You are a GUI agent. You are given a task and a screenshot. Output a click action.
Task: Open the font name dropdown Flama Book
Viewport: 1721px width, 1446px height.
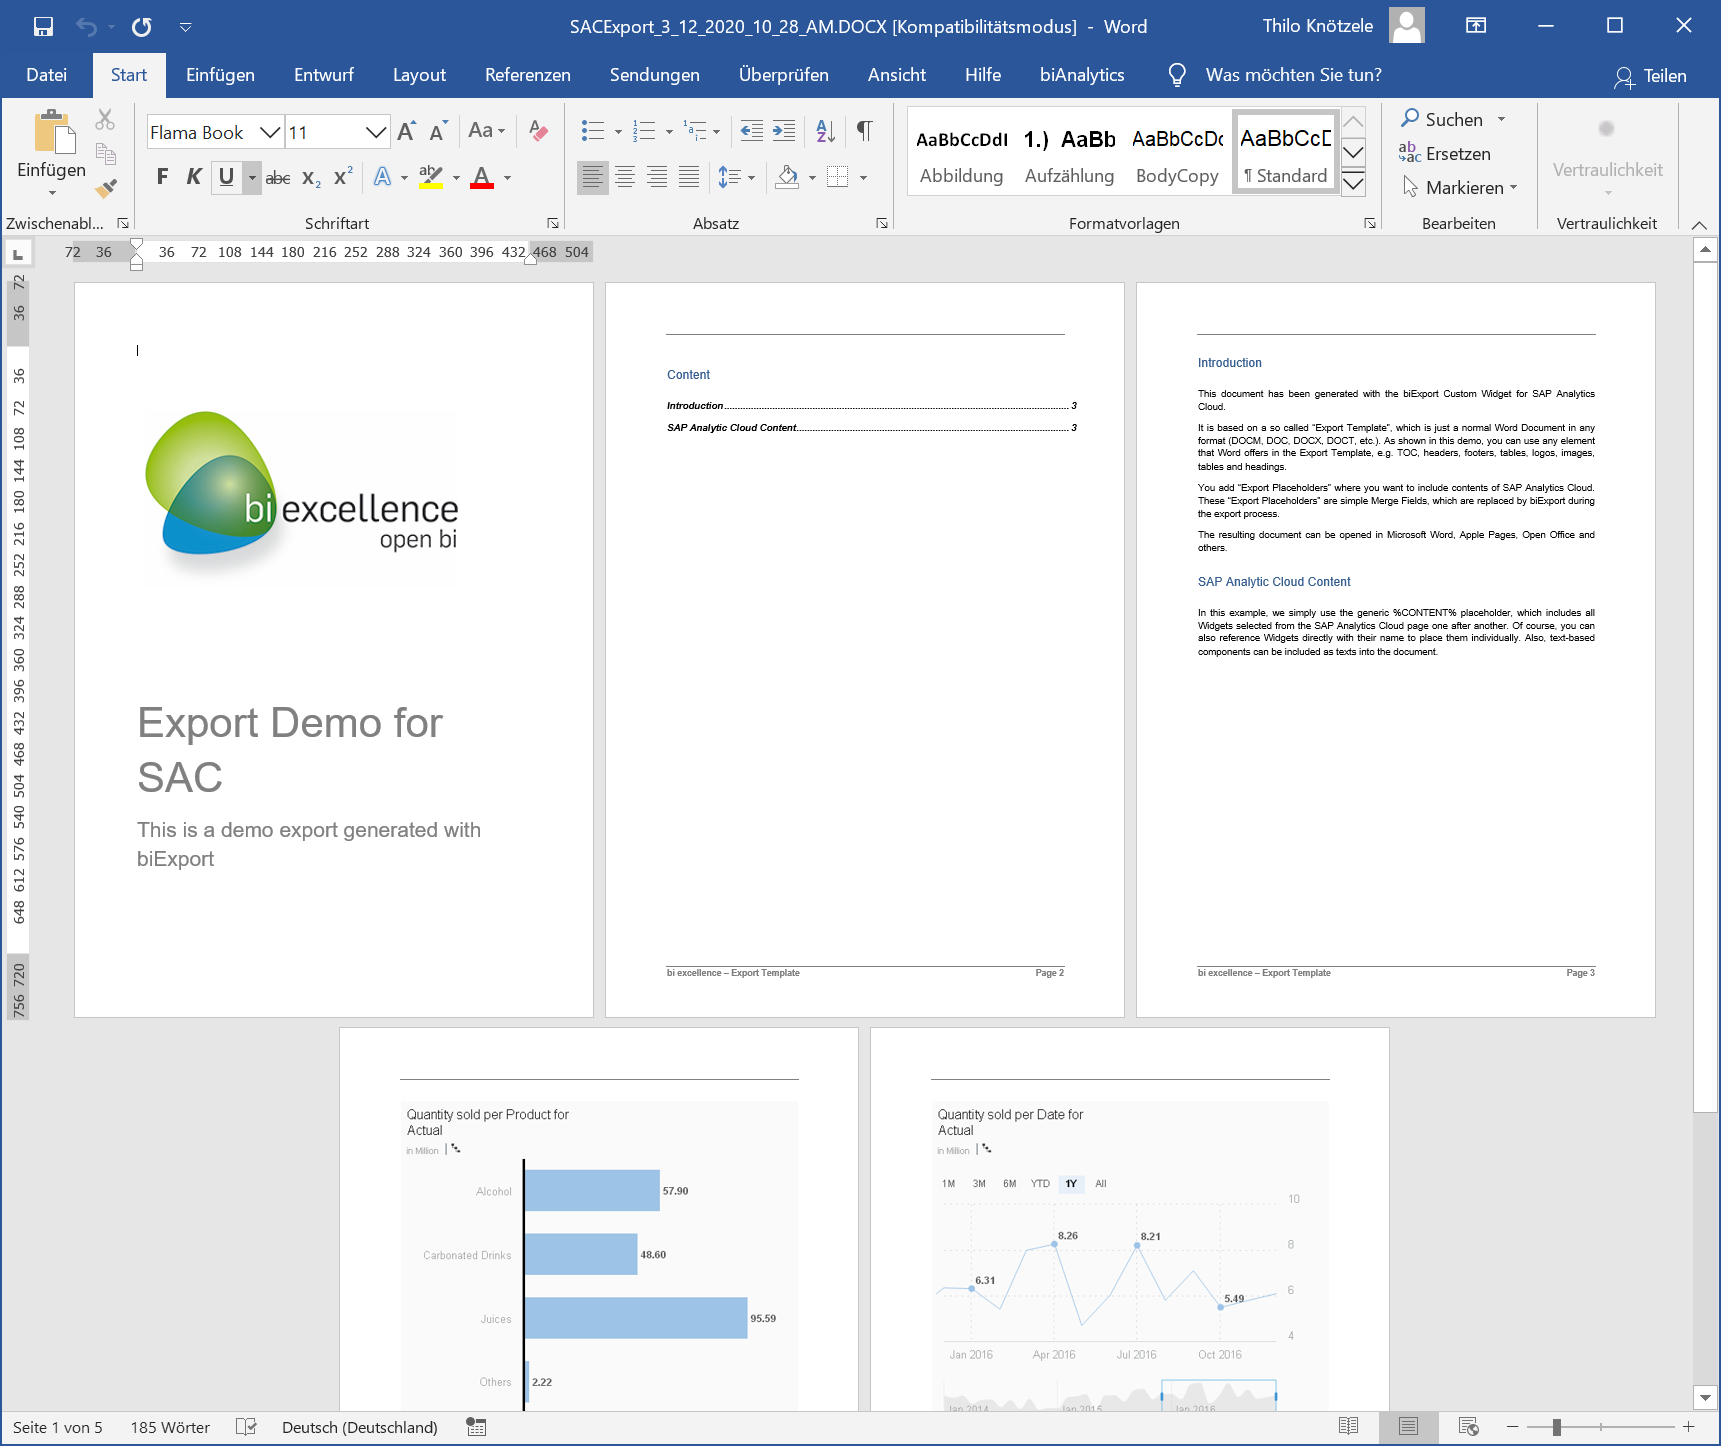[x=270, y=132]
